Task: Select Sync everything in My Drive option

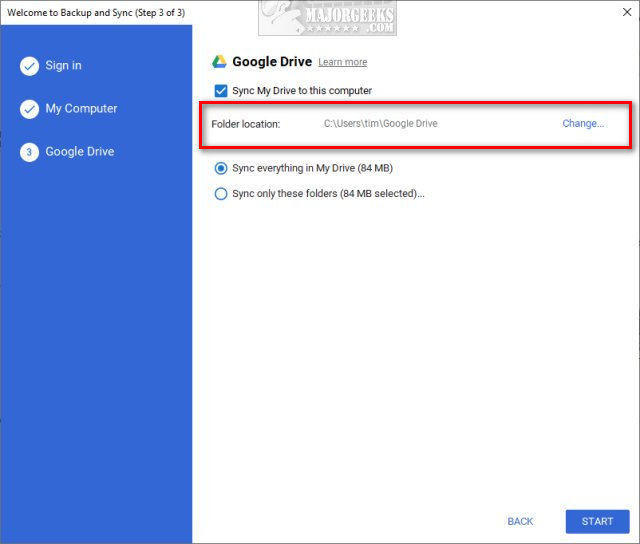Action: click(221, 168)
